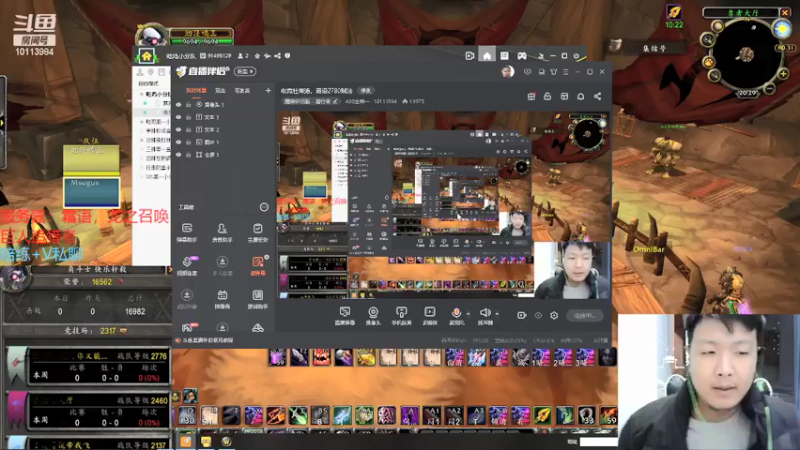Select the first orange scene tab
Viewport: 800px width, 450px height.
pyautogui.click(x=196, y=91)
